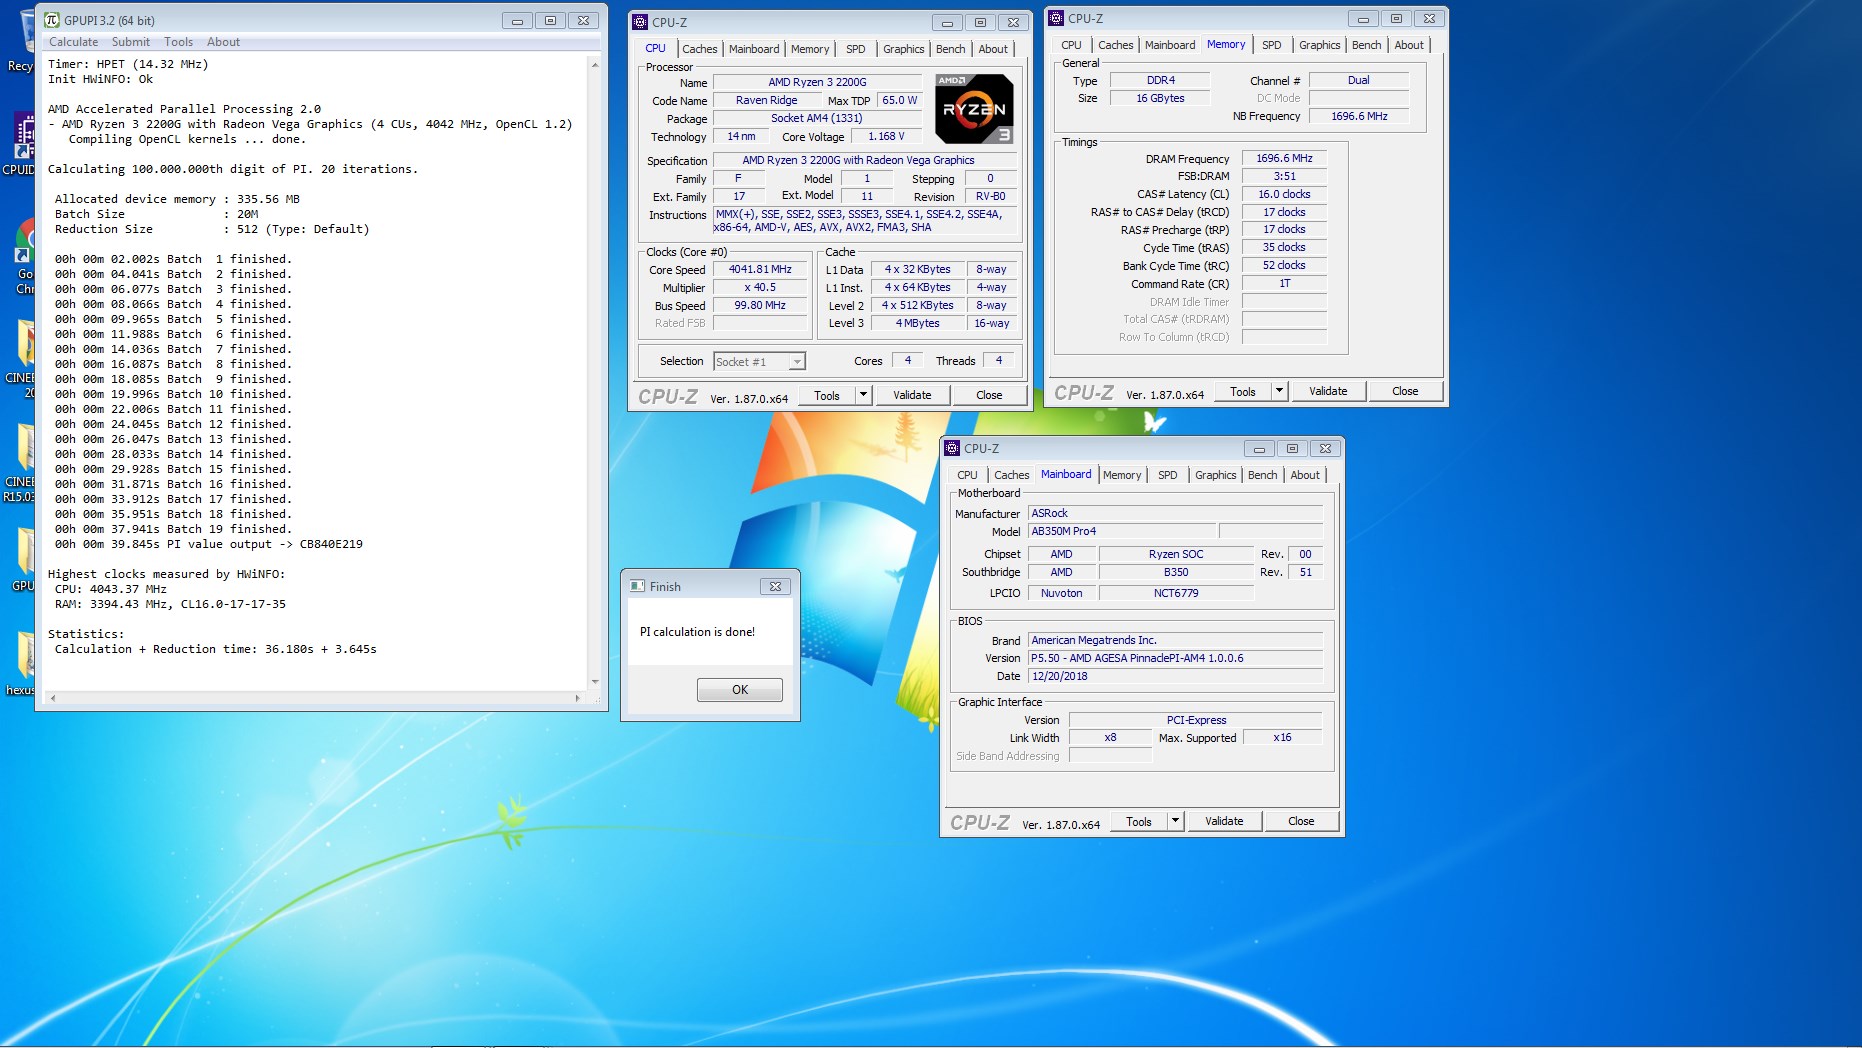Click the Cores count field showing 4
The height and width of the screenshot is (1048, 1862).
[x=907, y=360]
